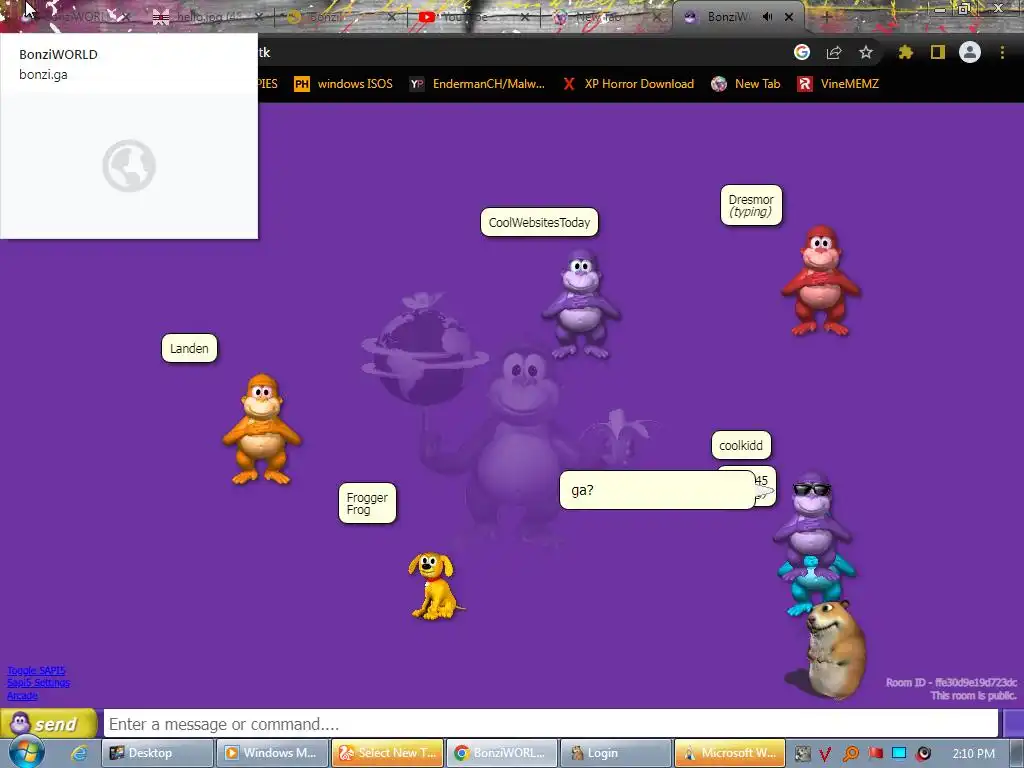This screenshot has width=1024, height=768.
Task: Click the red flag tray icon
Action: (x=876, y=753)
